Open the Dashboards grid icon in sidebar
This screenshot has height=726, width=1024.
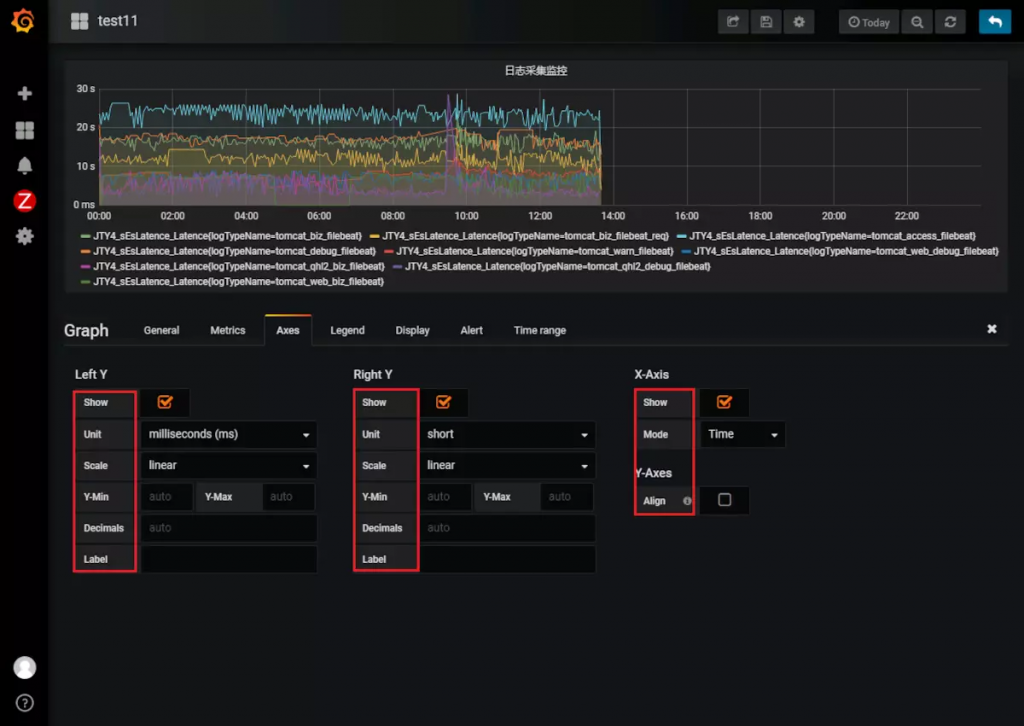tap(25, 131)
